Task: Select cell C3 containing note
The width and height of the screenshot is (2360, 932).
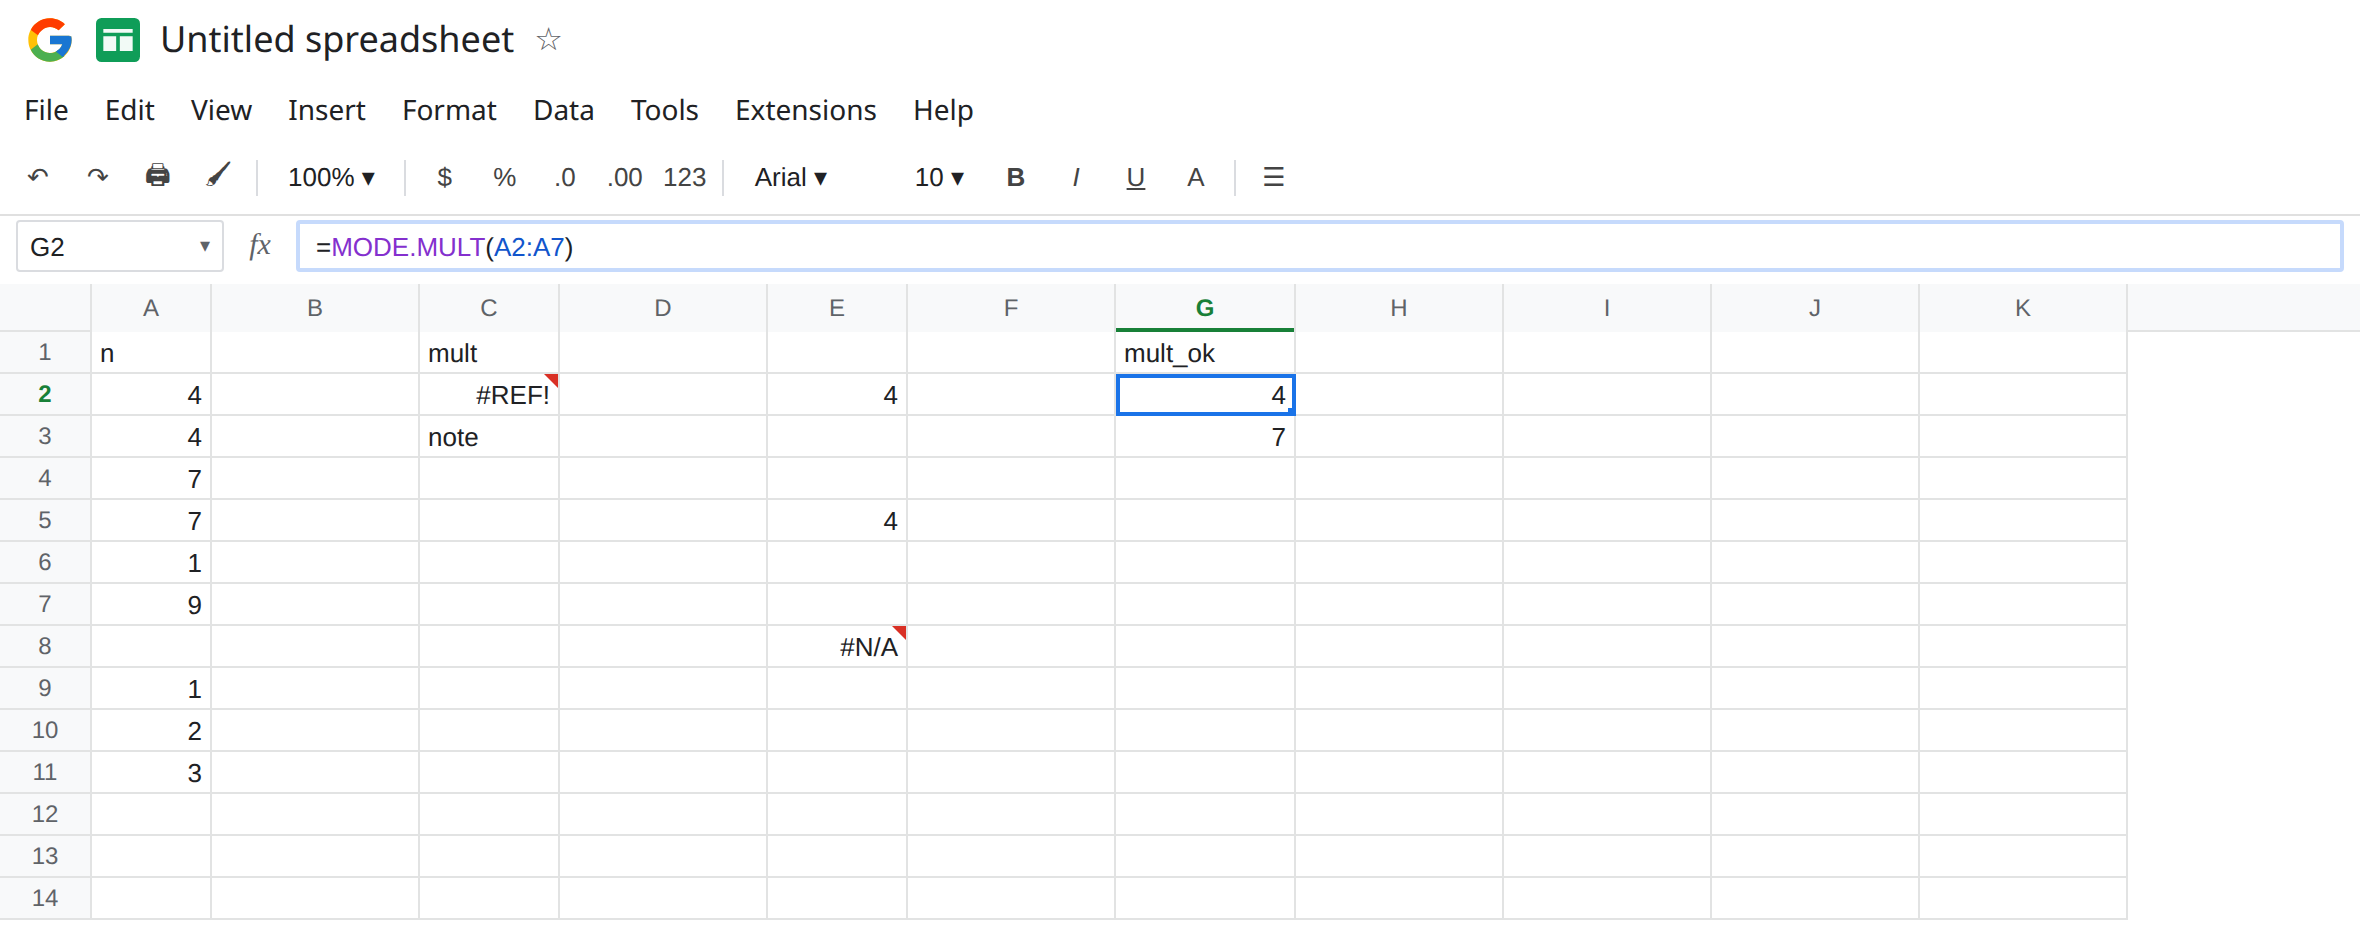Action: click(x=489, y=437)
